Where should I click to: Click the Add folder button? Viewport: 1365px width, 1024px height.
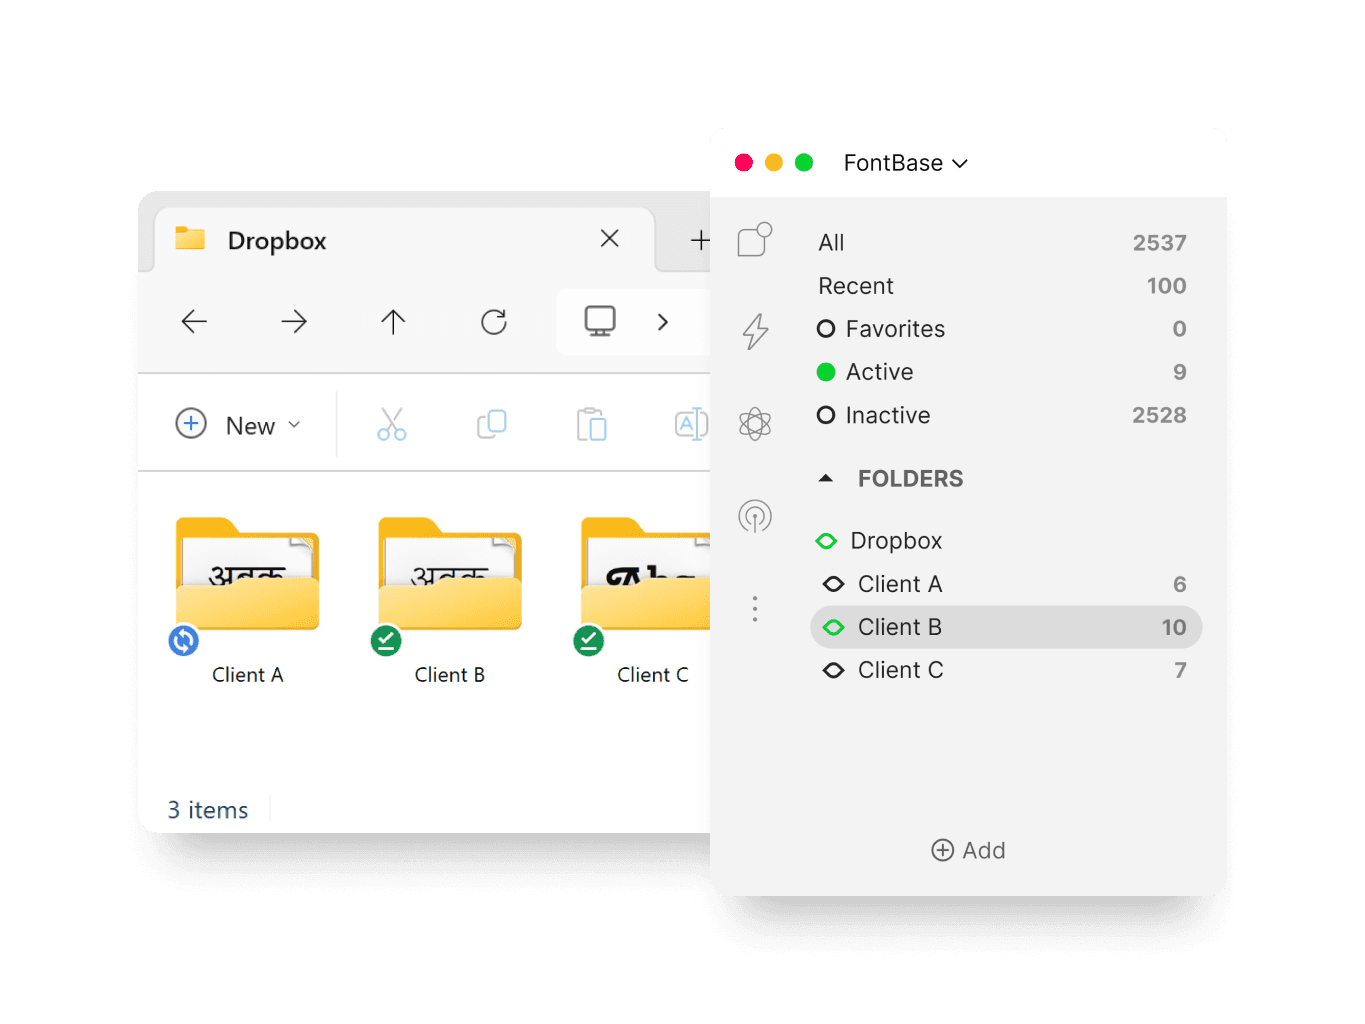[x=968, y=850]
